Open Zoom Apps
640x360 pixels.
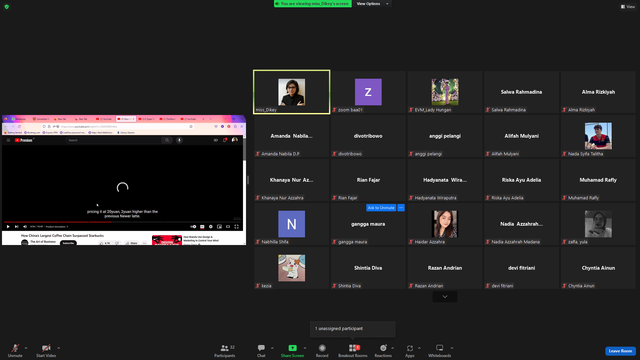pyautogui.click(x=409, y=350)
